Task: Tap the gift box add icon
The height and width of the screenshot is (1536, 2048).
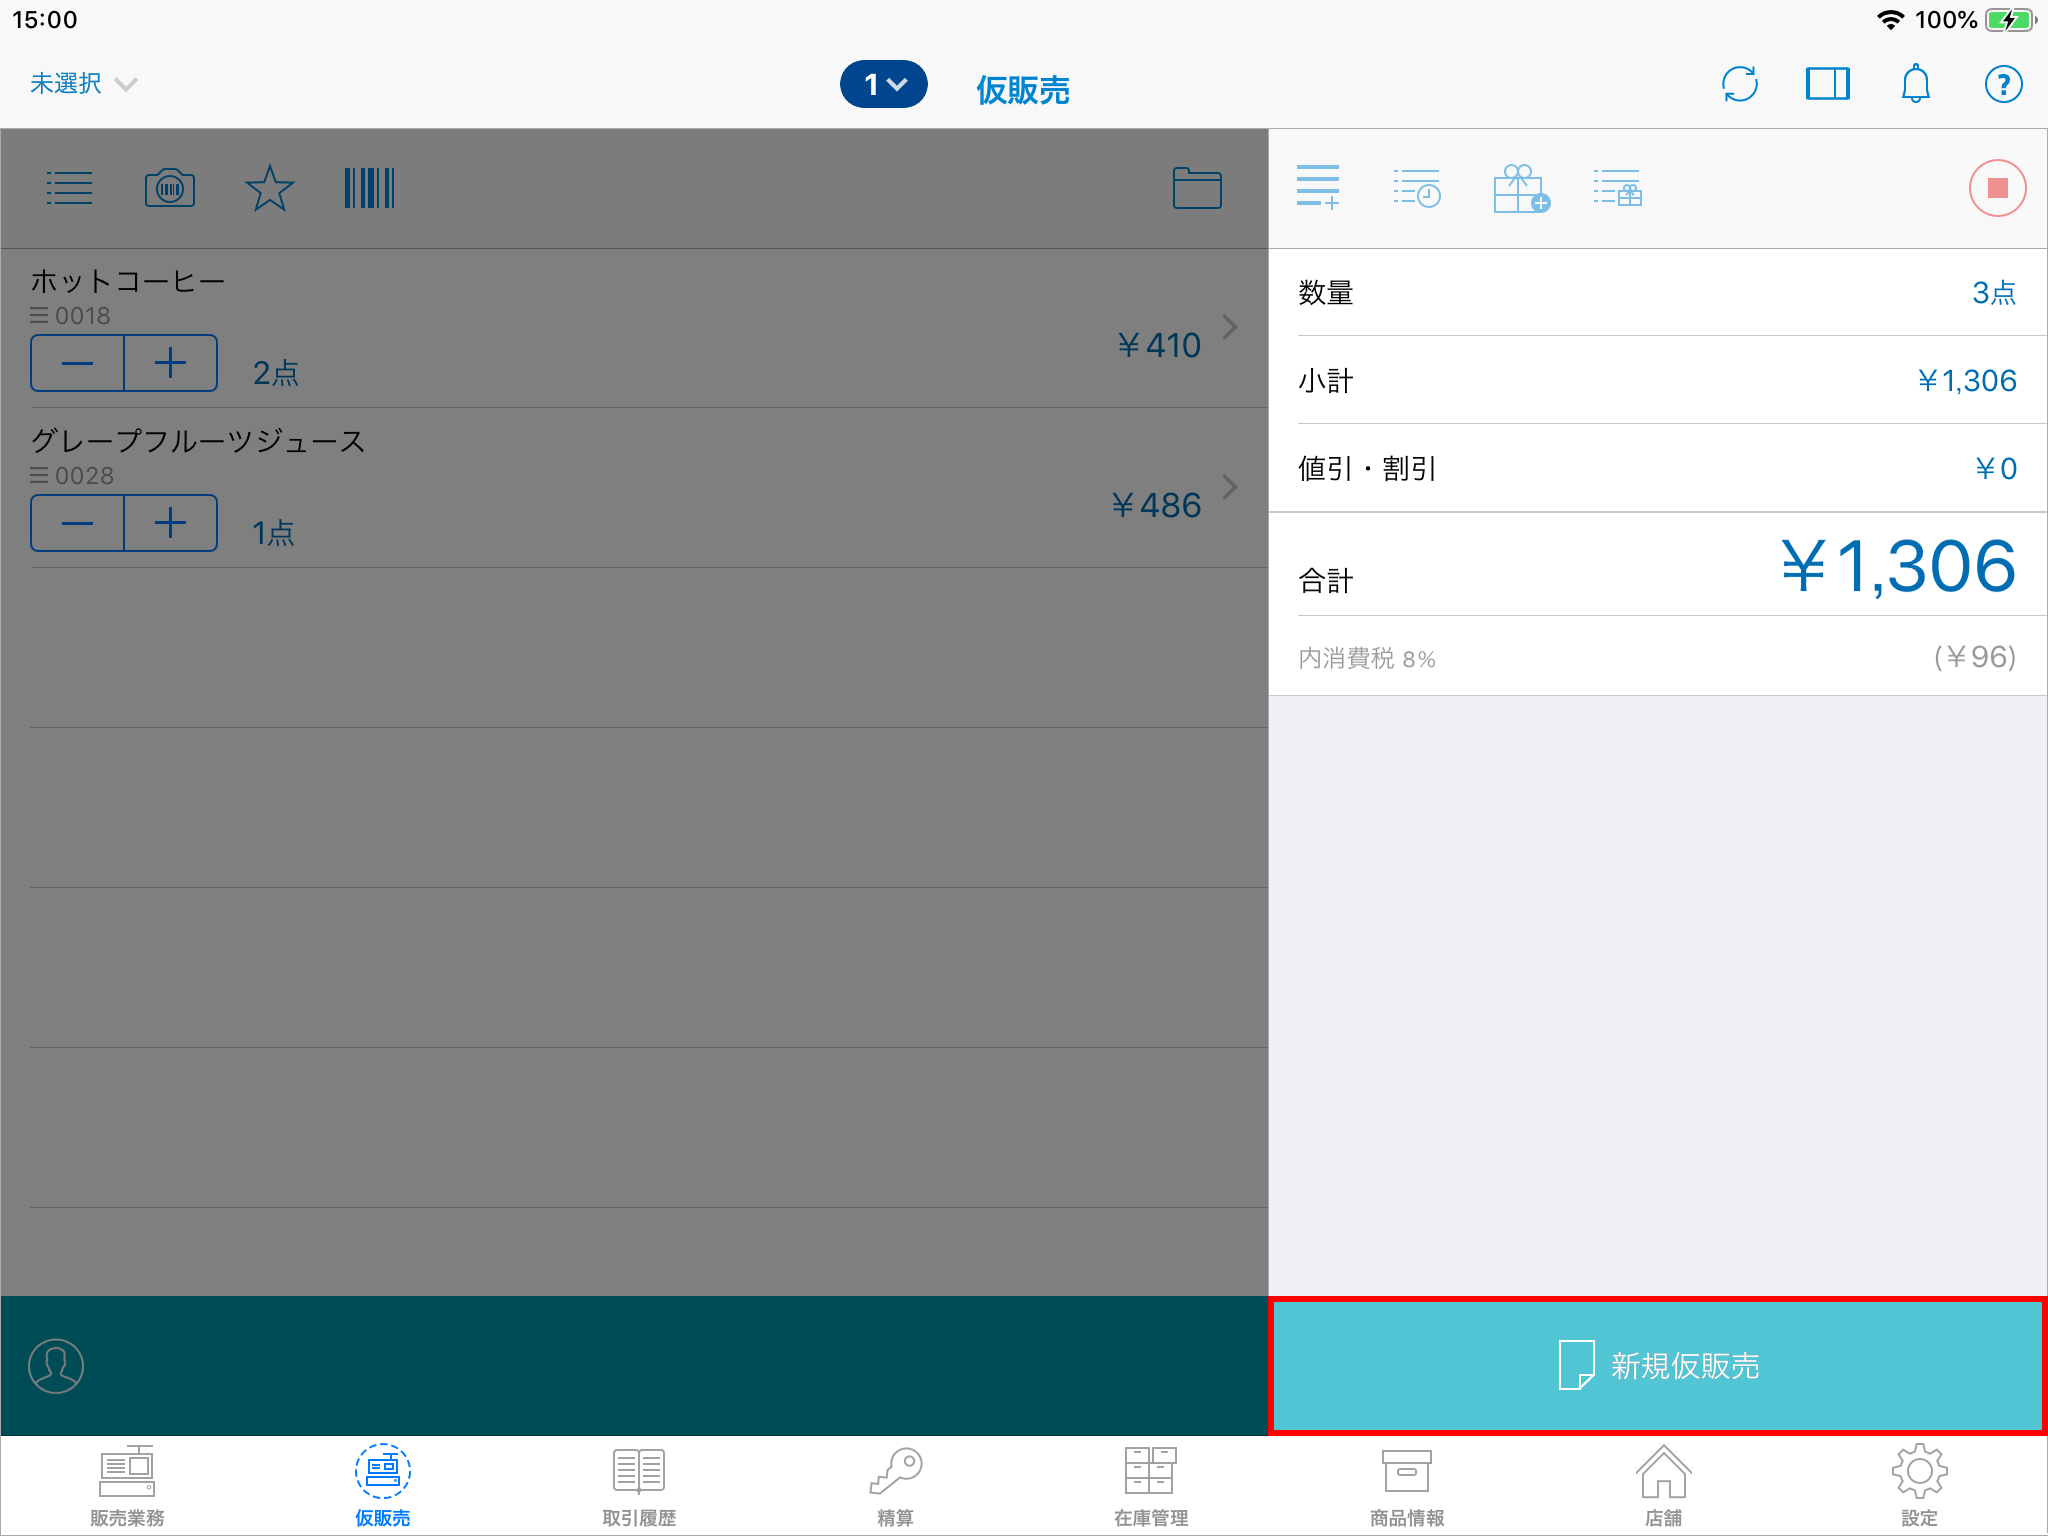Action: (1520, 188)
